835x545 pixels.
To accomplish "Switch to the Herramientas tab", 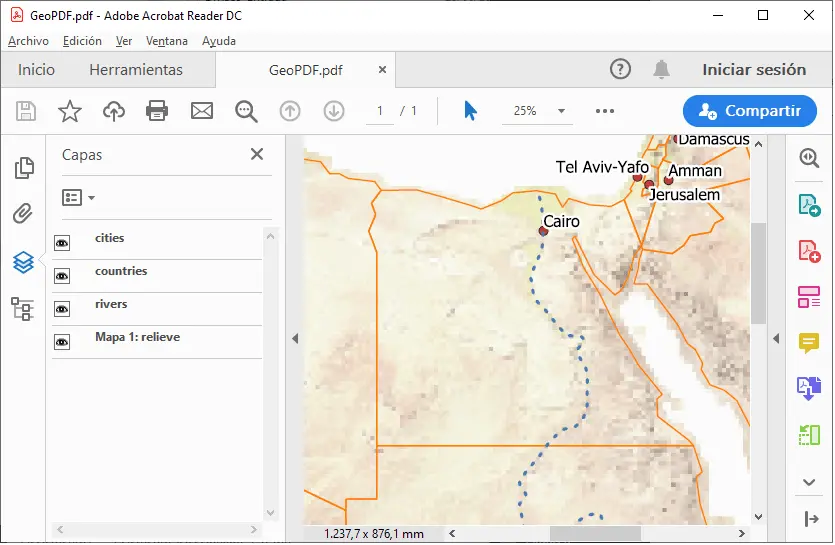I will coord(136,70).
